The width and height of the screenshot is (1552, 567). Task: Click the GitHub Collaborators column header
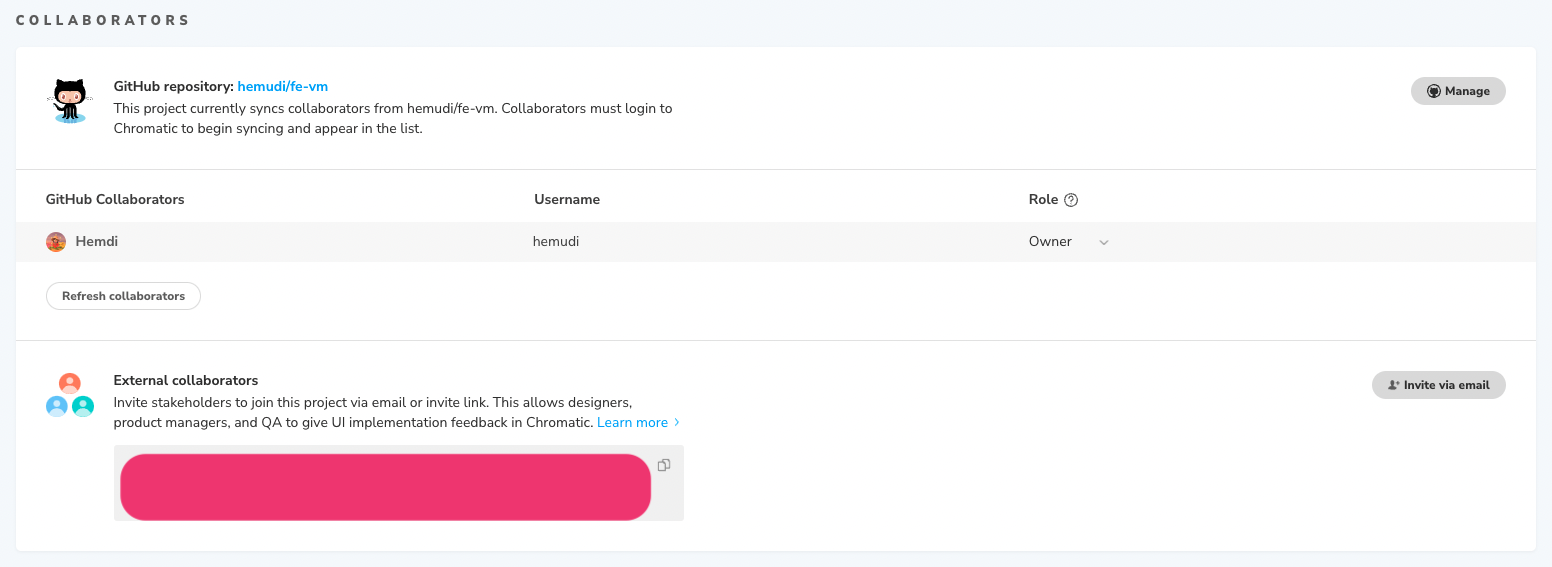click(x=115, y=200)
